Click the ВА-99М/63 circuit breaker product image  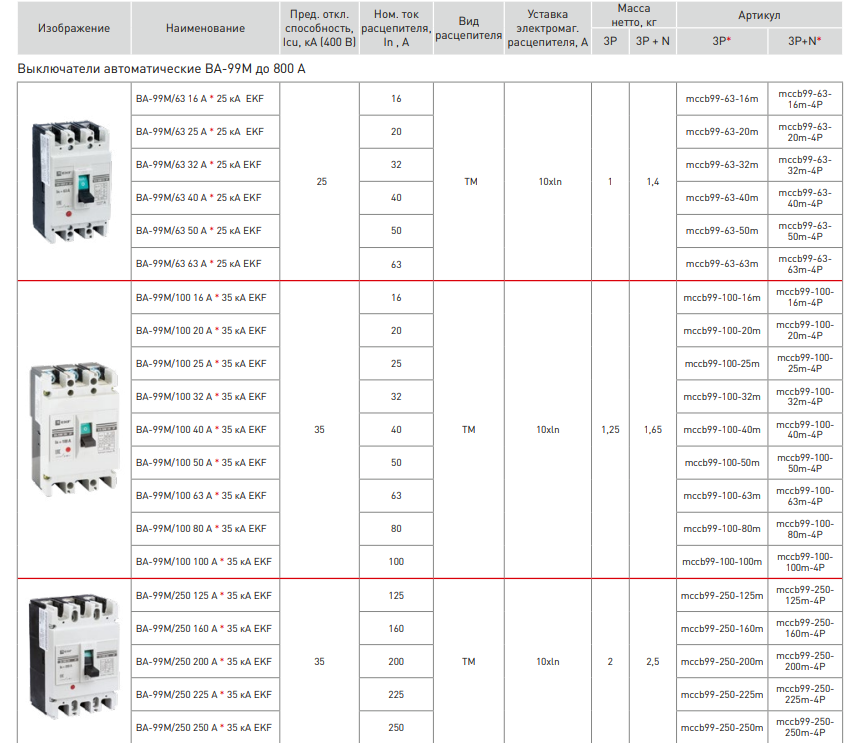(x=71, y=181)
